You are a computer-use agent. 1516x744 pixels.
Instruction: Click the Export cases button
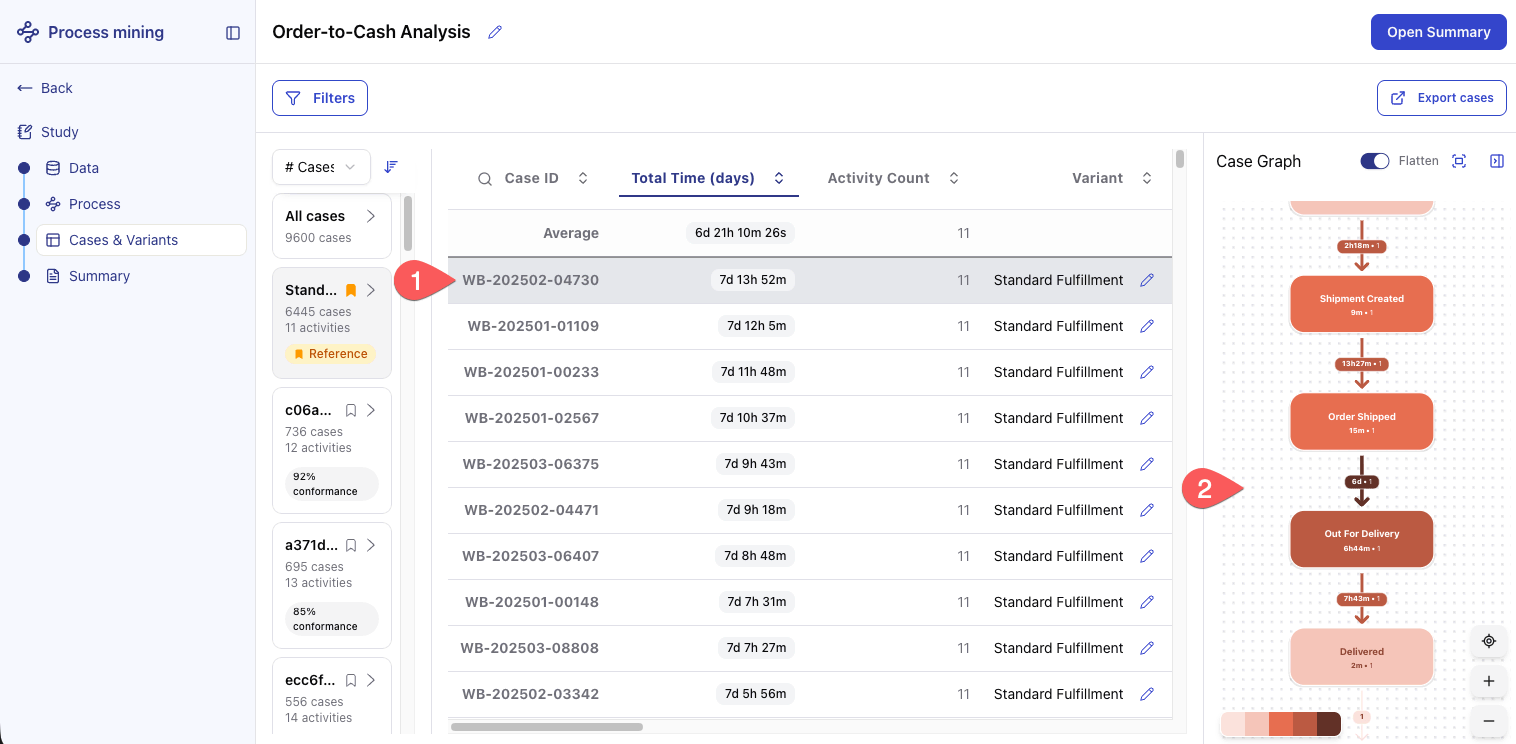(x=1441, y=98)
